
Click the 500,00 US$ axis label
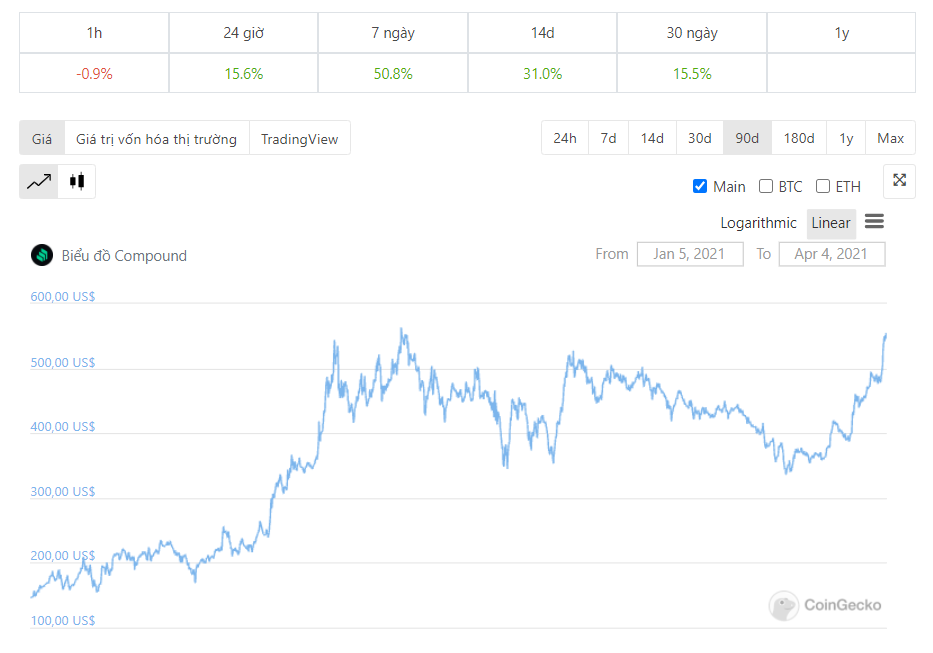point(62,363)
